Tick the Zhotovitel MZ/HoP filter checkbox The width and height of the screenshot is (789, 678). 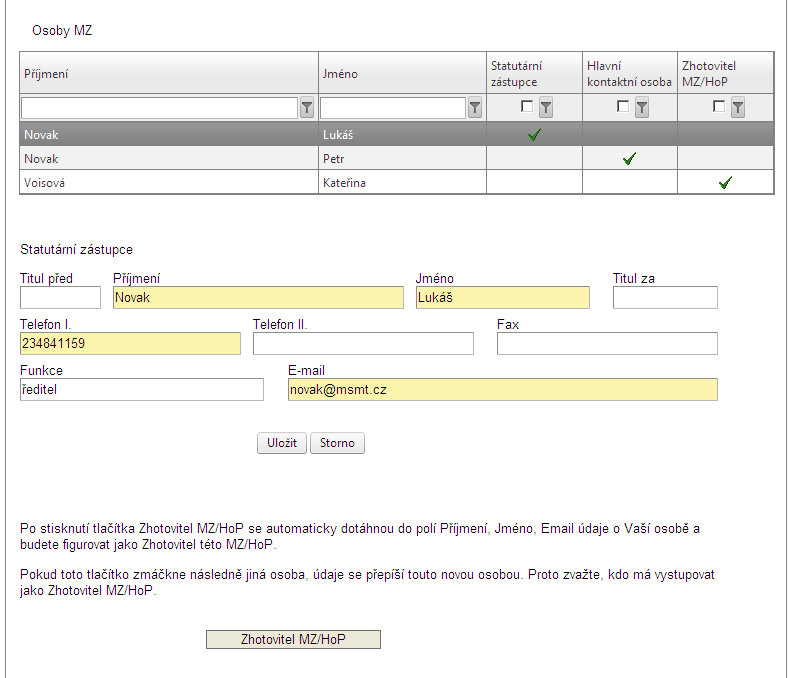(x=719, y=106)
